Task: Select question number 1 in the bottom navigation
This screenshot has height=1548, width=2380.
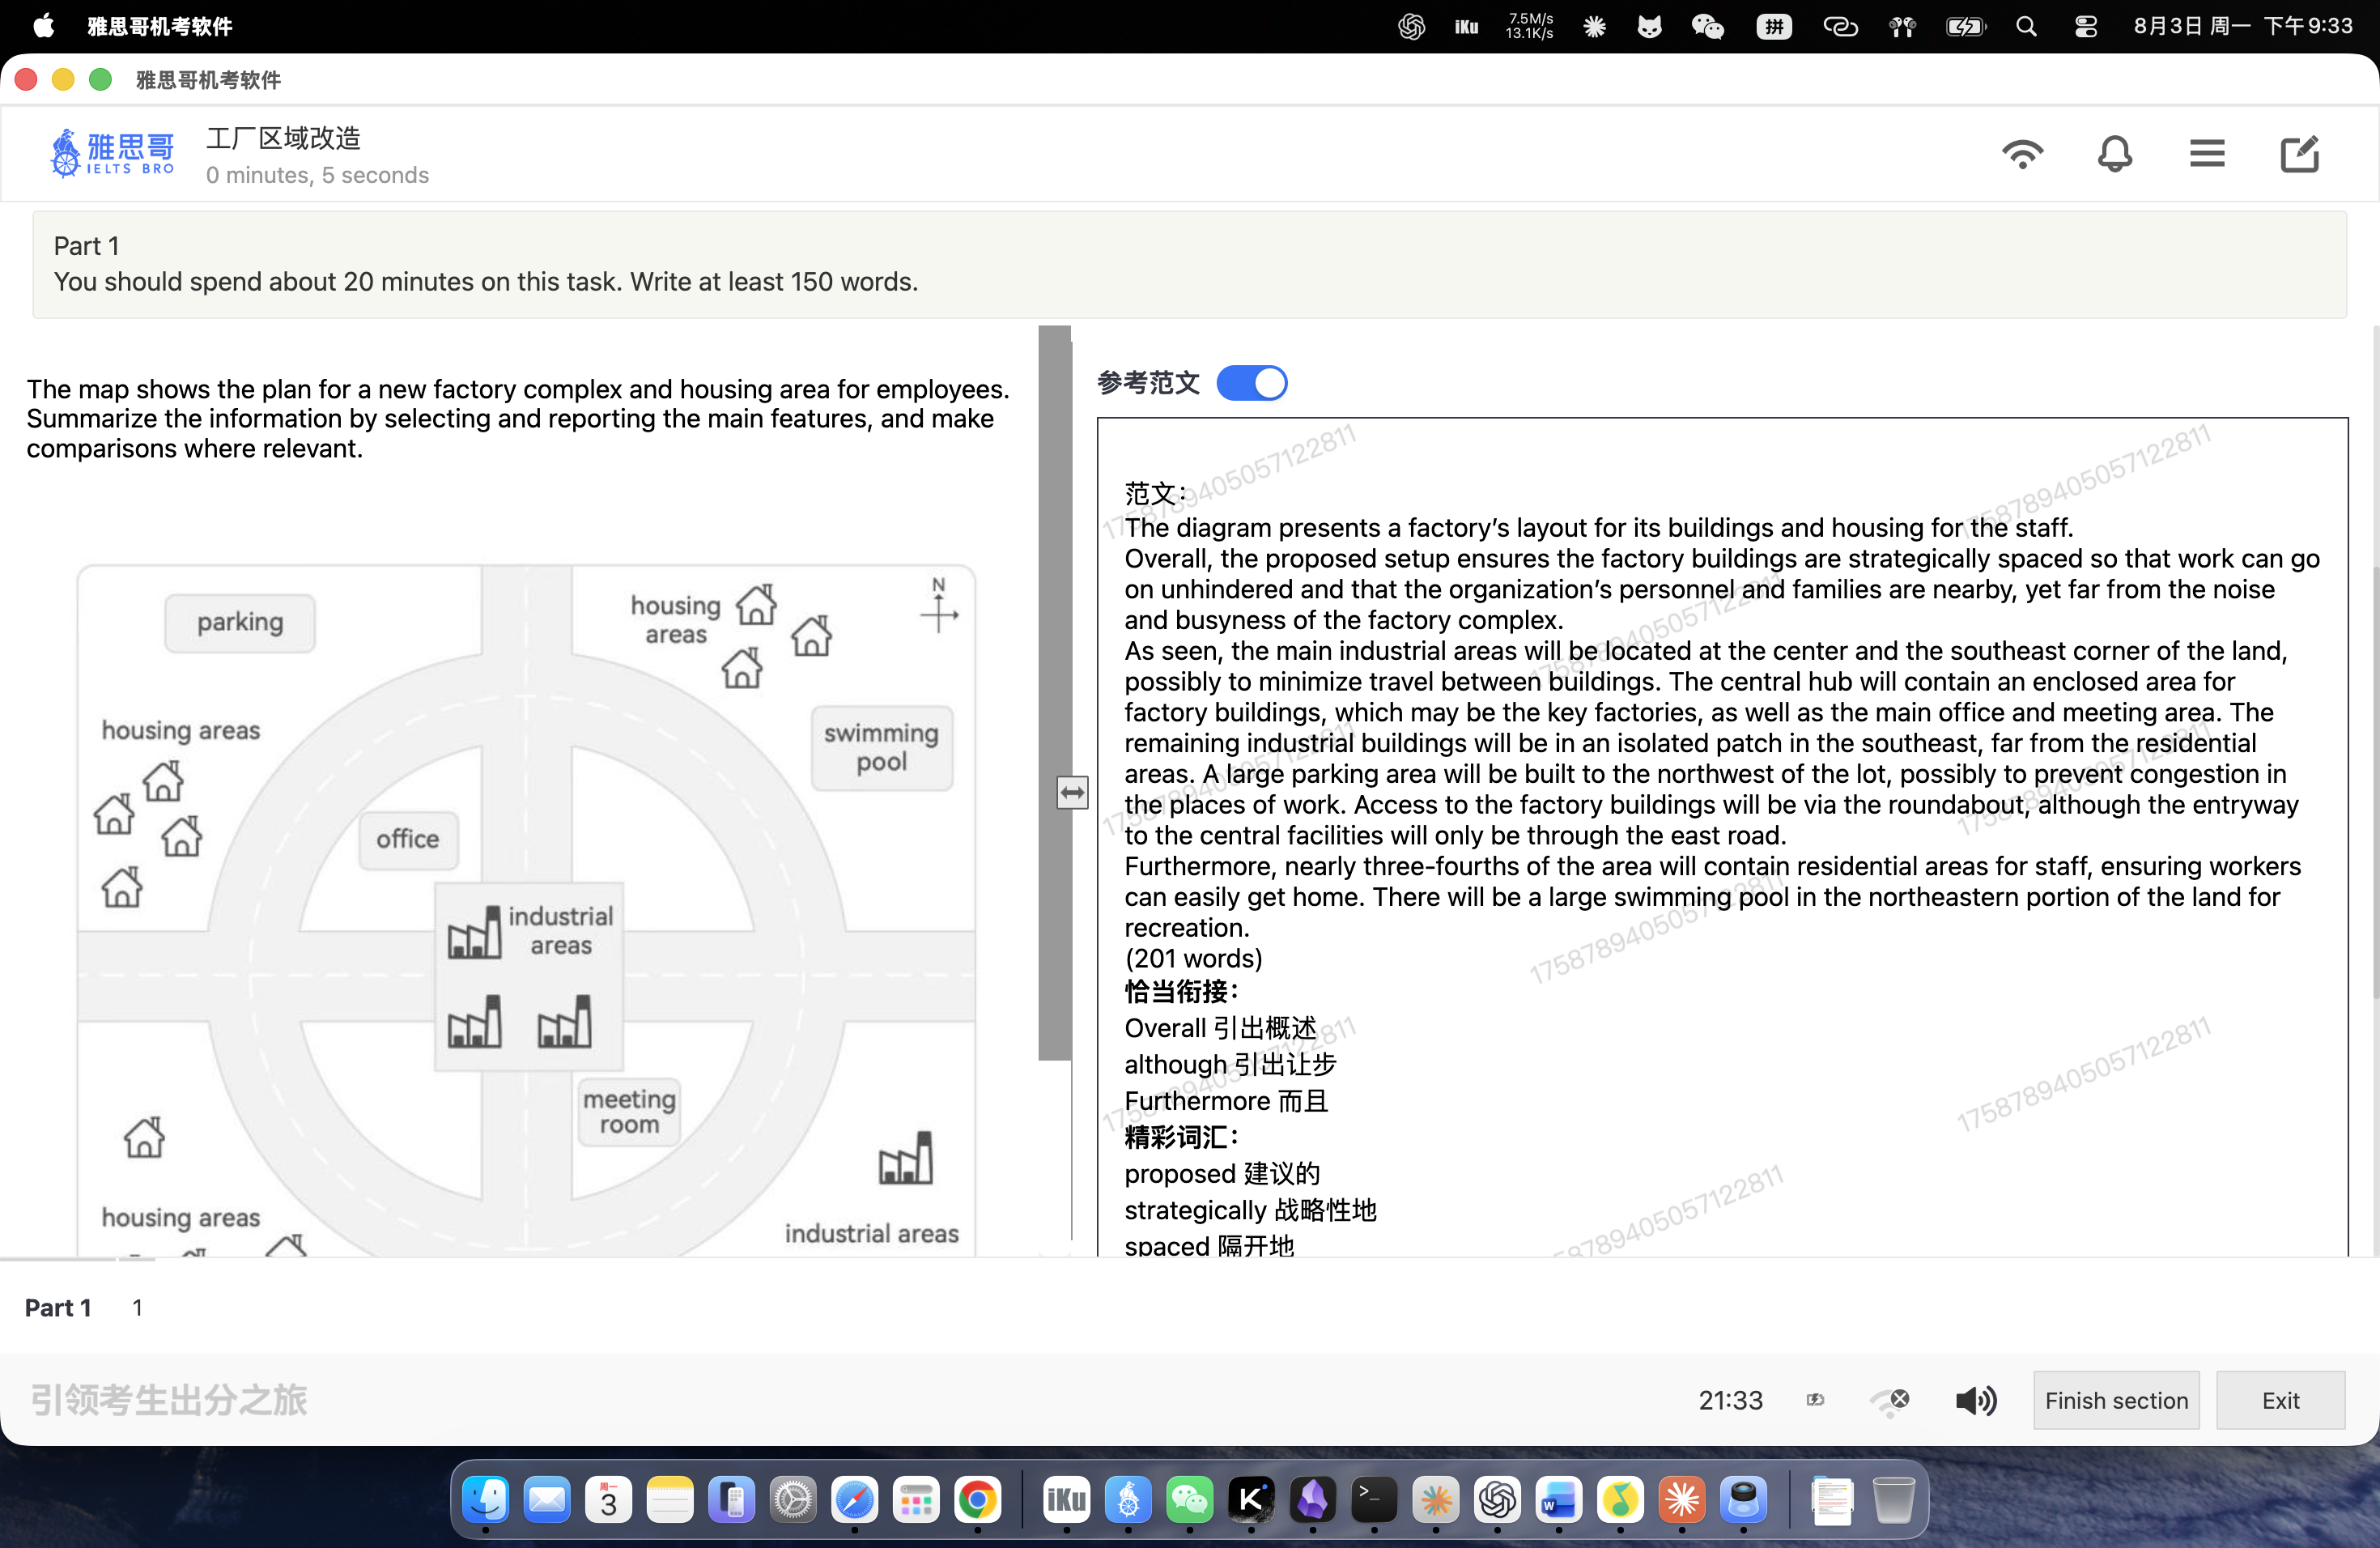Action: tap(137, 1307)
